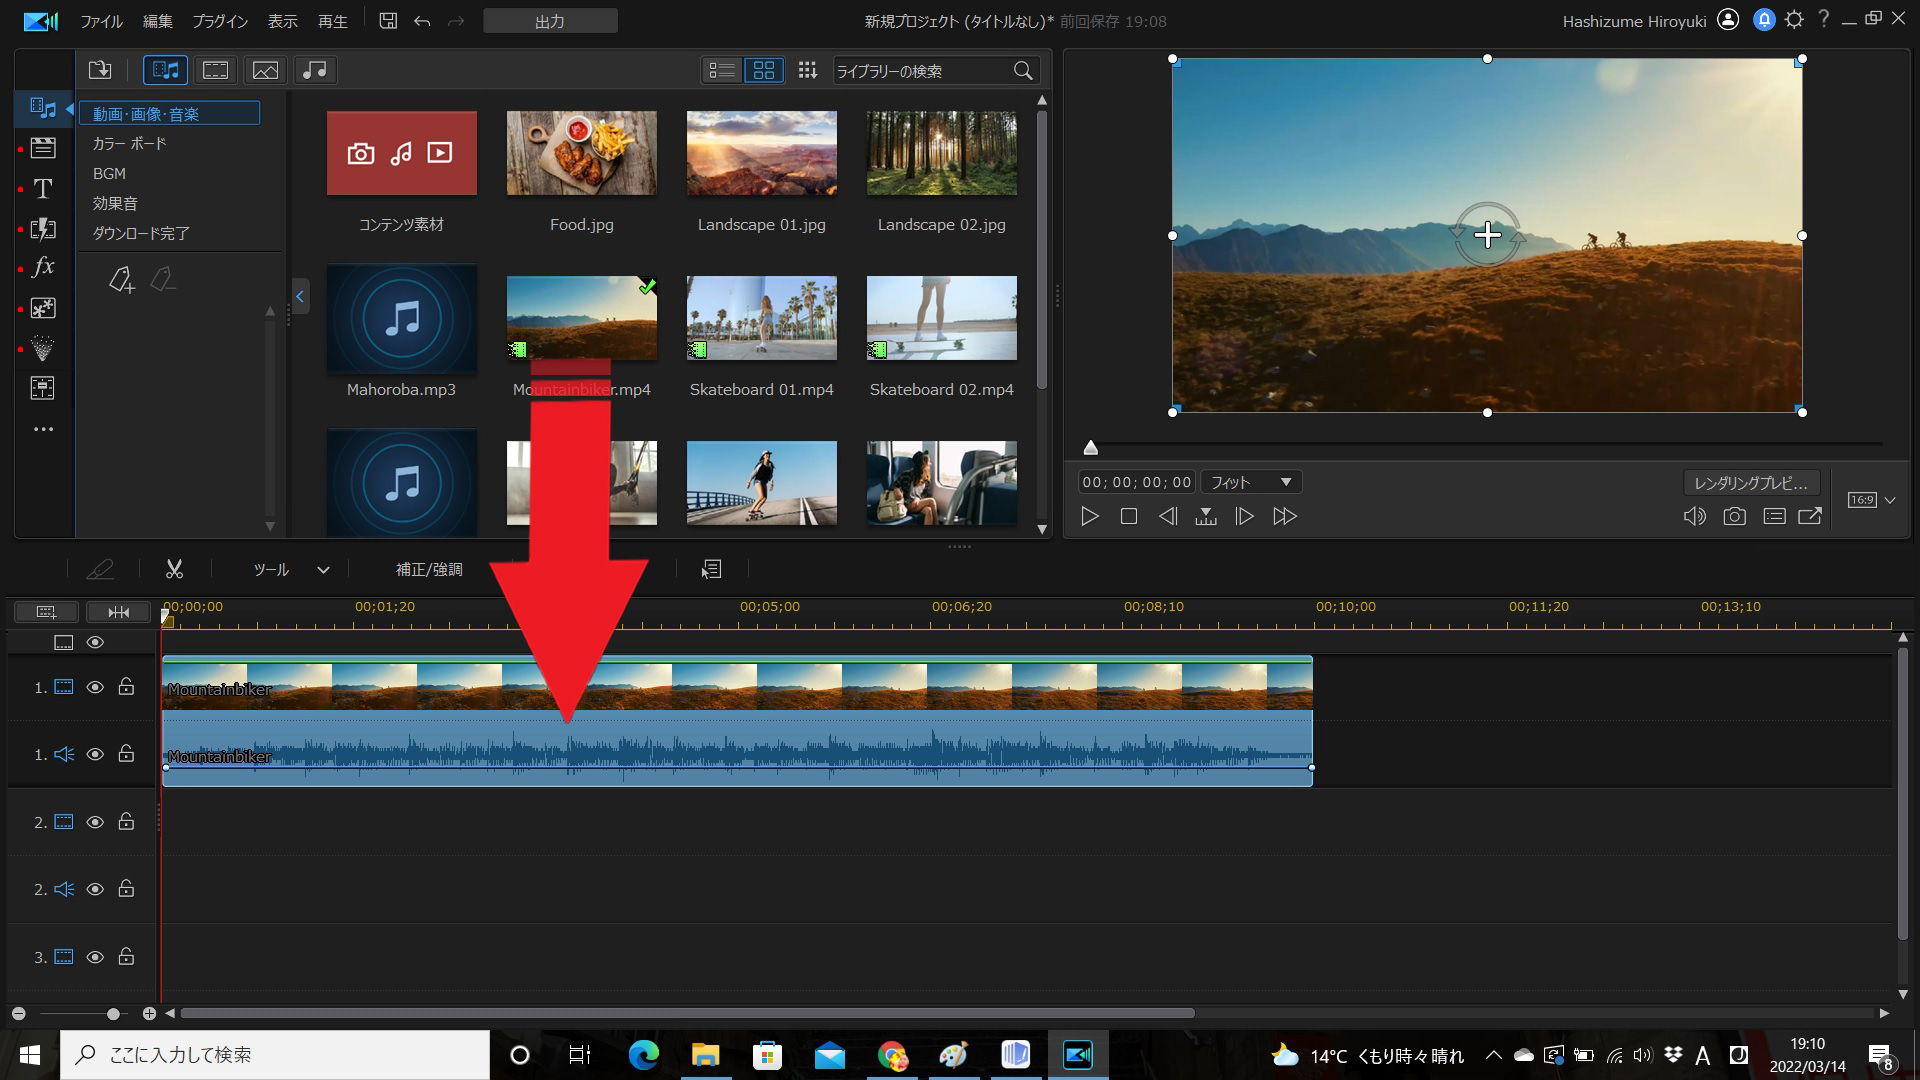This screenshot has width=1920, height=1080.
Task: Filter library to videos only
Action: (215, 70)
